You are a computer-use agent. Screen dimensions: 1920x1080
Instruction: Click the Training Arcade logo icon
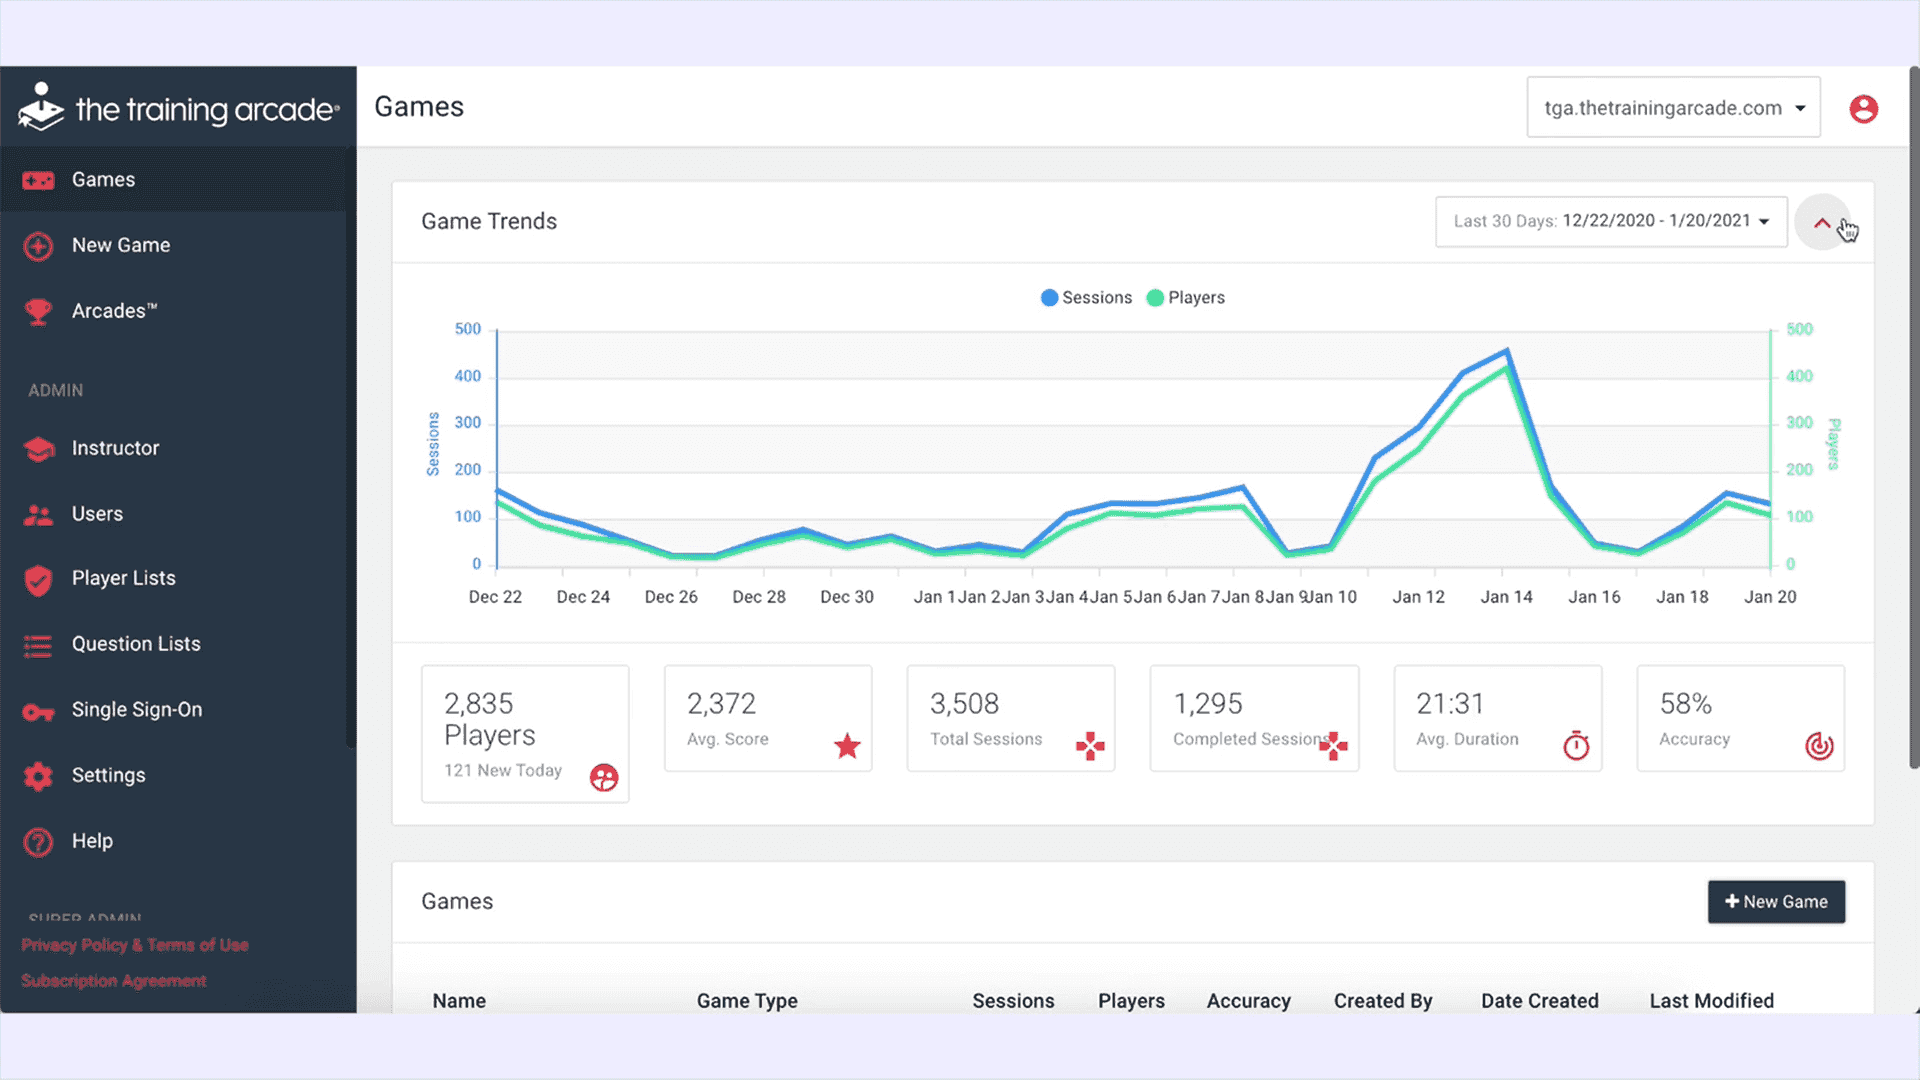click(x=41, y=107)
